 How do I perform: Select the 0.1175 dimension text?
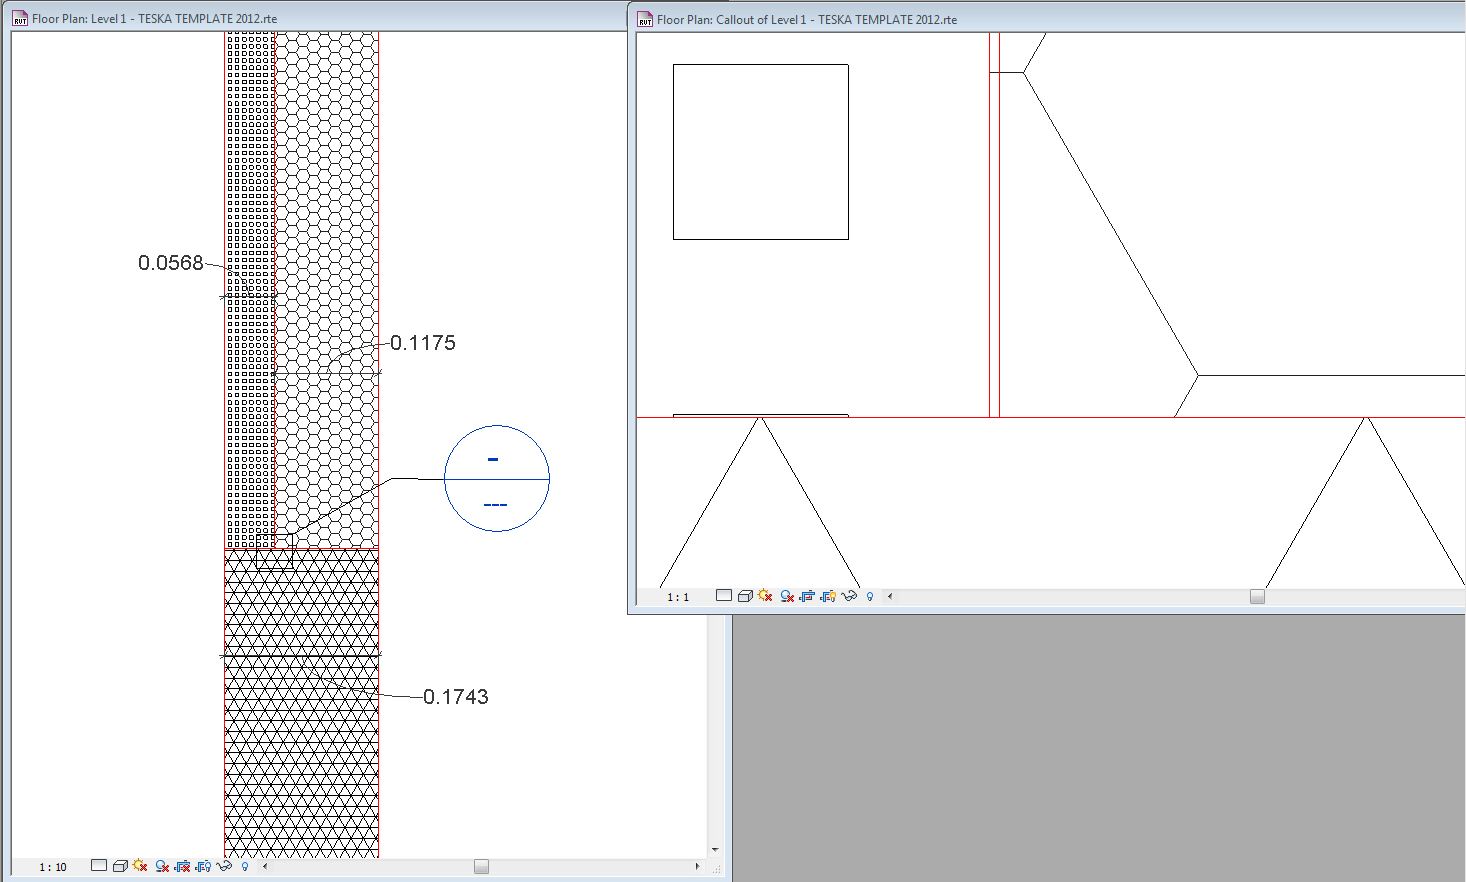click(423, 343)
